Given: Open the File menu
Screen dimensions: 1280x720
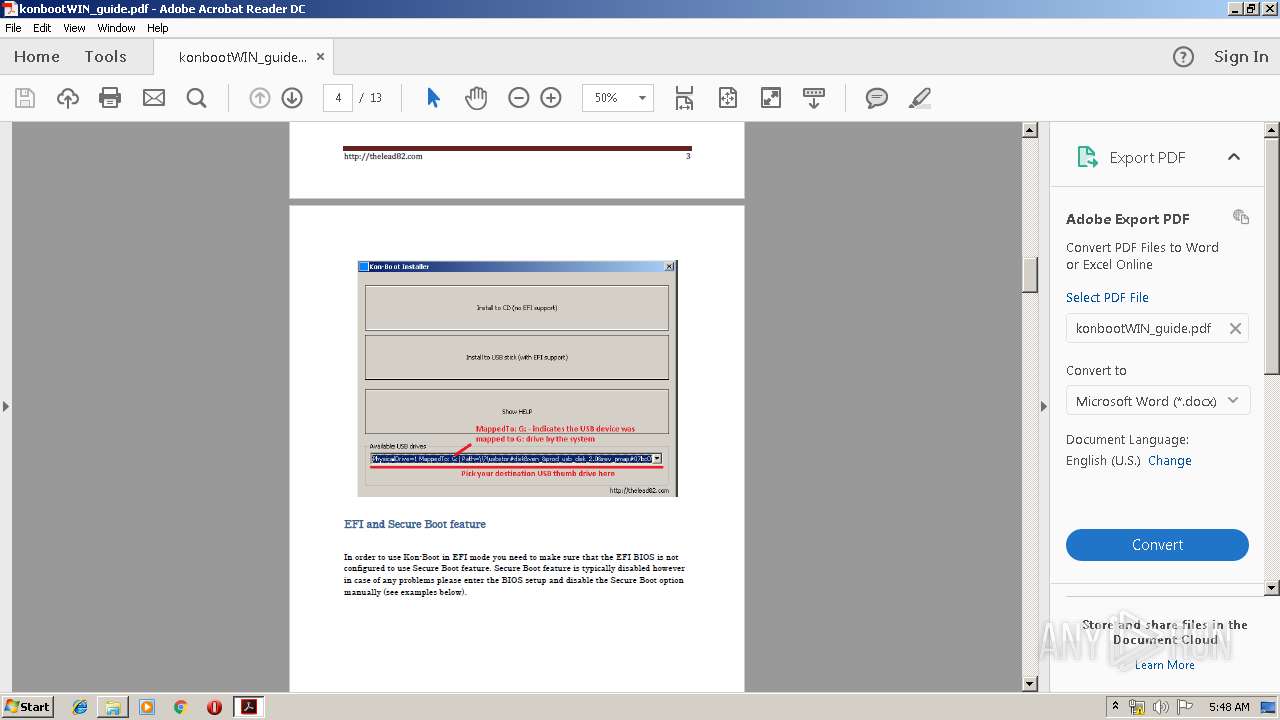Looking at the screenshot, I should coord(13,28).
